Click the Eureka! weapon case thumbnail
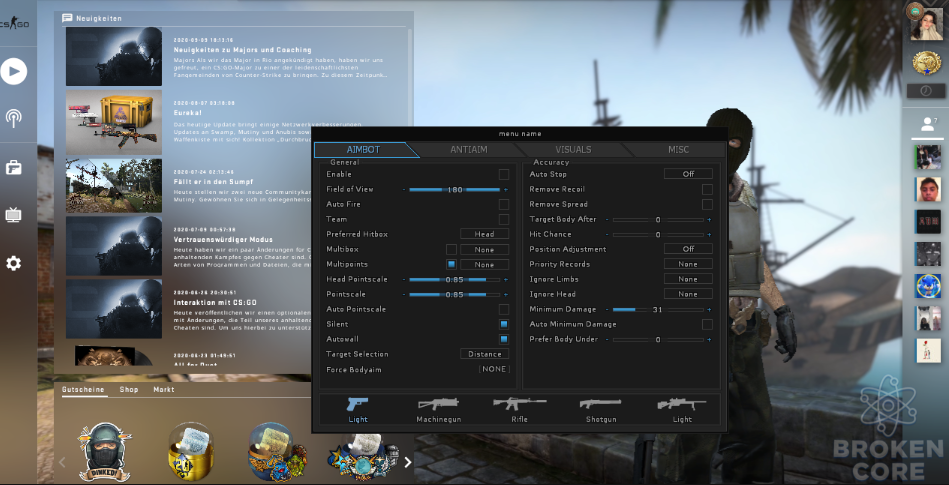Image resolution: width=949 pixels, height=485 pixels. click(x=114, y=121)
